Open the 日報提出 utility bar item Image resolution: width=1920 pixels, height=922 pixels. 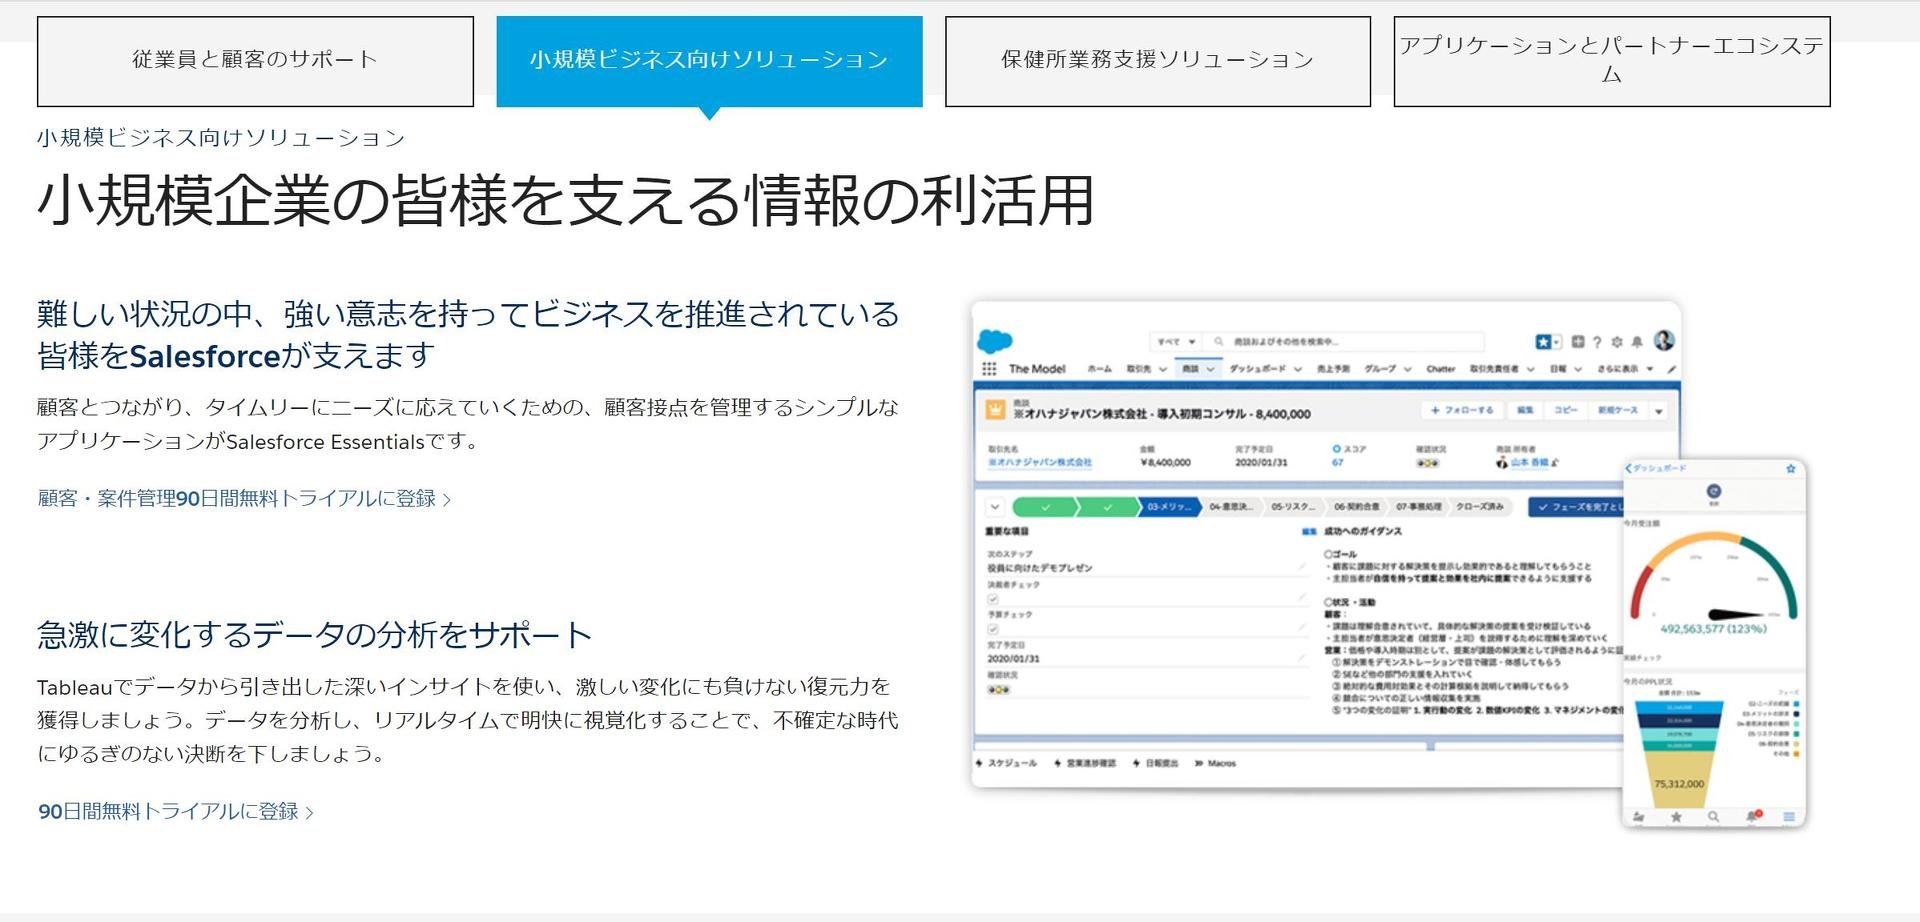coord(1155,763)
